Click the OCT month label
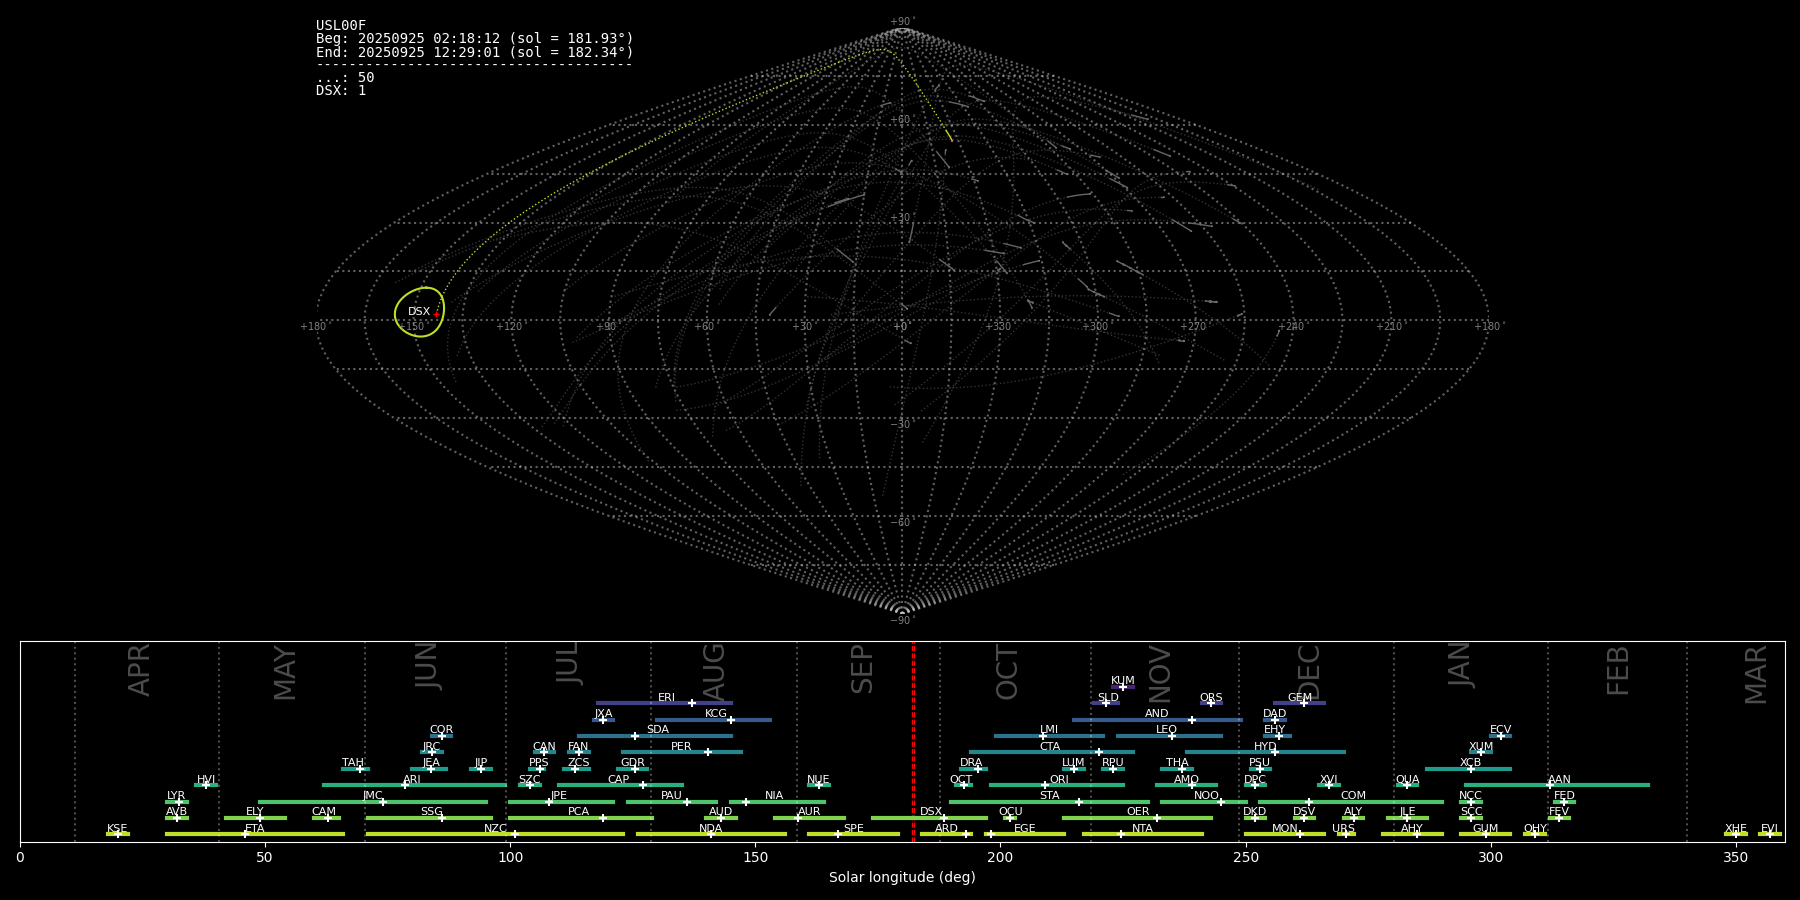1800x900 pixels. [1007, 672]
